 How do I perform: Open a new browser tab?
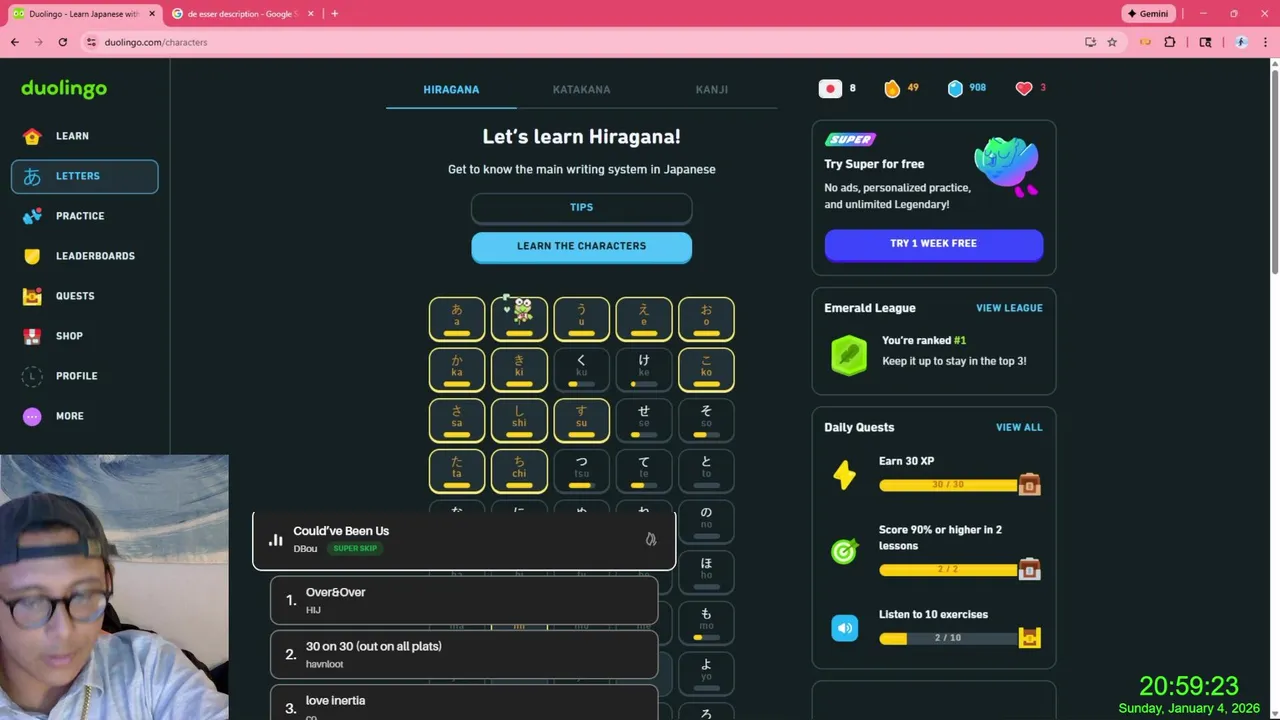tap(334, 14)
